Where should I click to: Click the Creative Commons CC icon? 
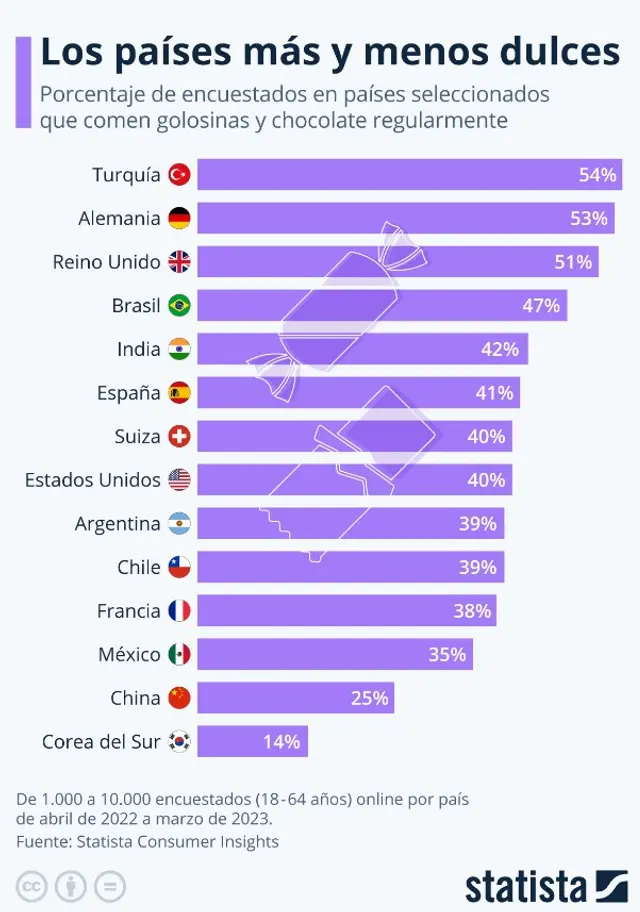point(32,886)
